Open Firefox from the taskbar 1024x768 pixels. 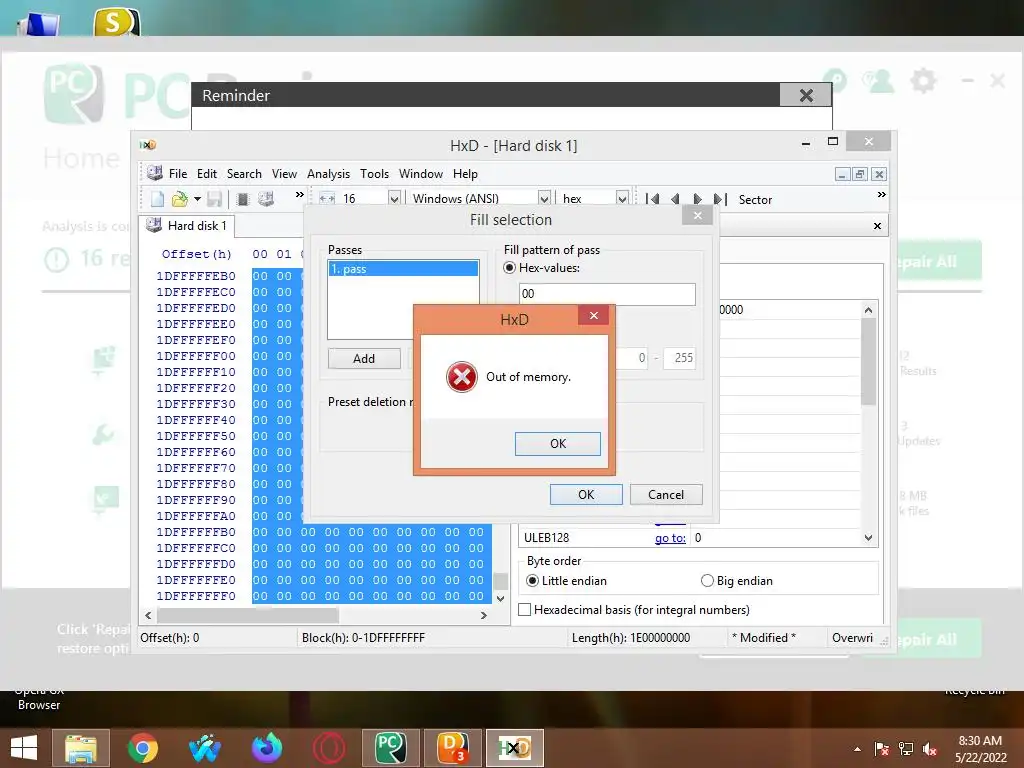click(267, 748)
